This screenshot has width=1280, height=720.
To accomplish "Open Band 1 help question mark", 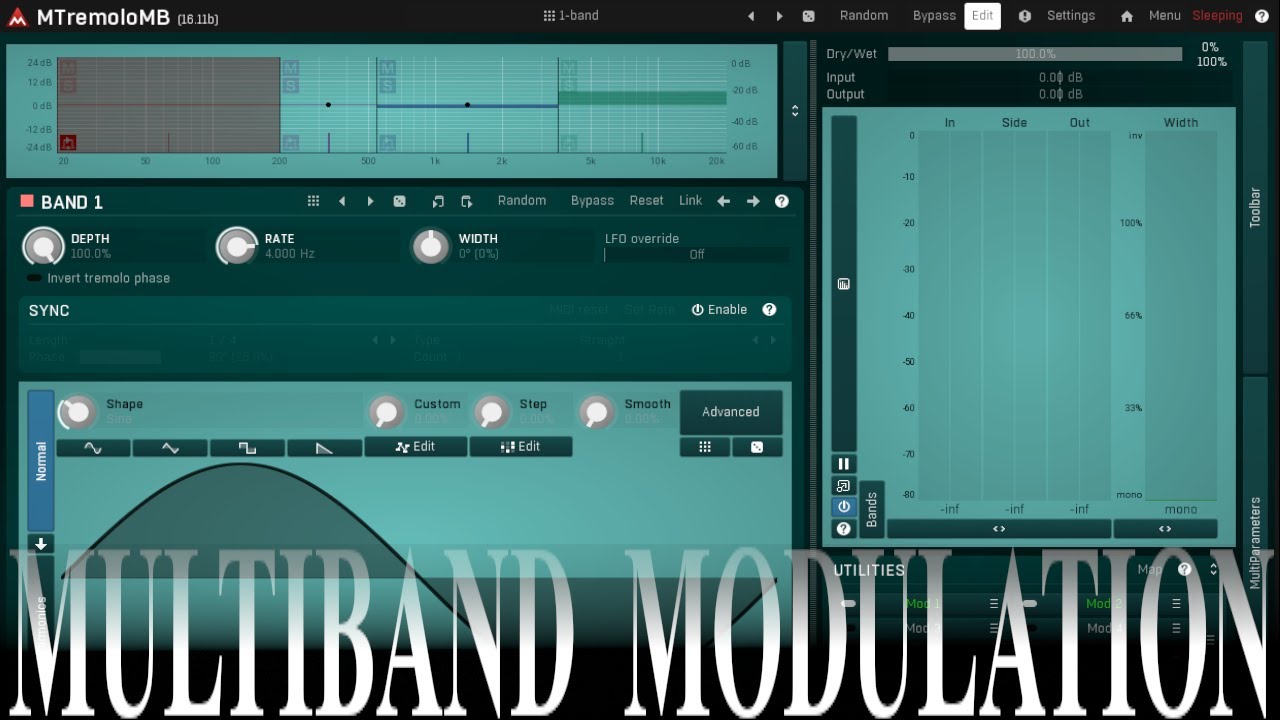I will pyautogui.click(x=782, y=201).
